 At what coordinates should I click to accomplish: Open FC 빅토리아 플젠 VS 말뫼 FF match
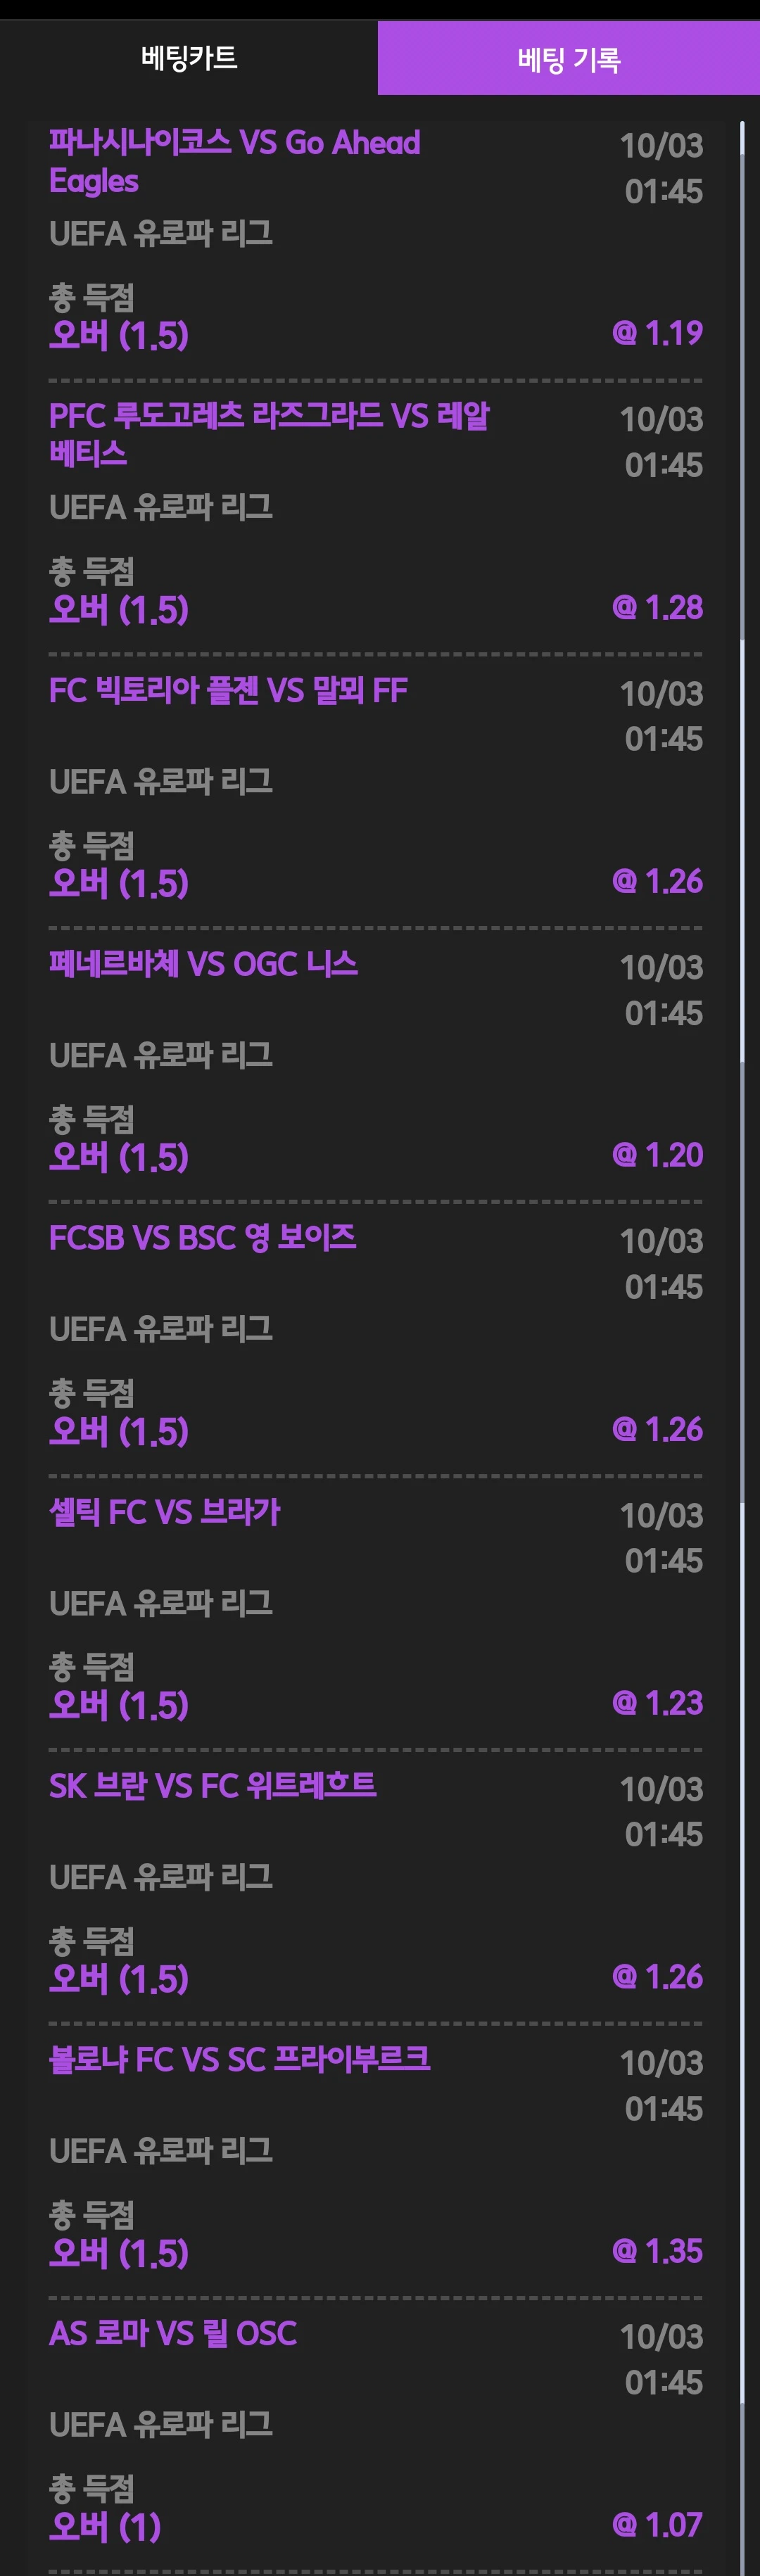(228, 690)
